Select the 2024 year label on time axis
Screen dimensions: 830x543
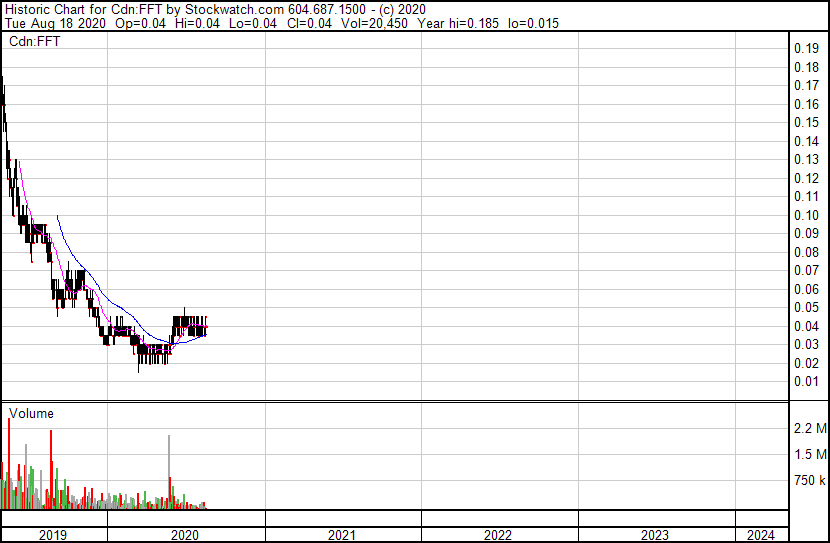[761, 535]
